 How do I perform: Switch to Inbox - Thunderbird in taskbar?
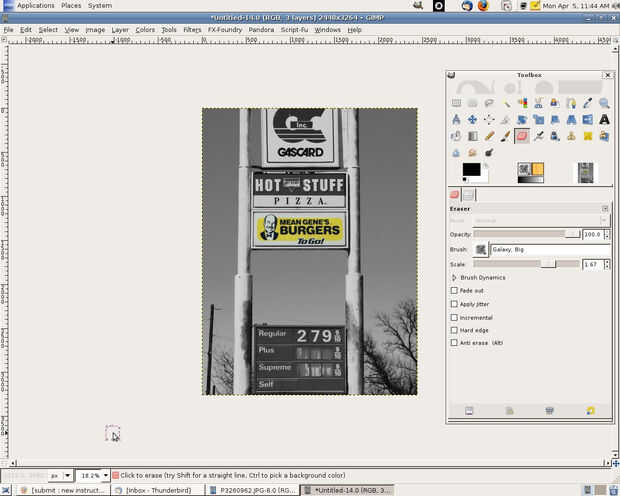pyautogui.click(x=159, y=490)
